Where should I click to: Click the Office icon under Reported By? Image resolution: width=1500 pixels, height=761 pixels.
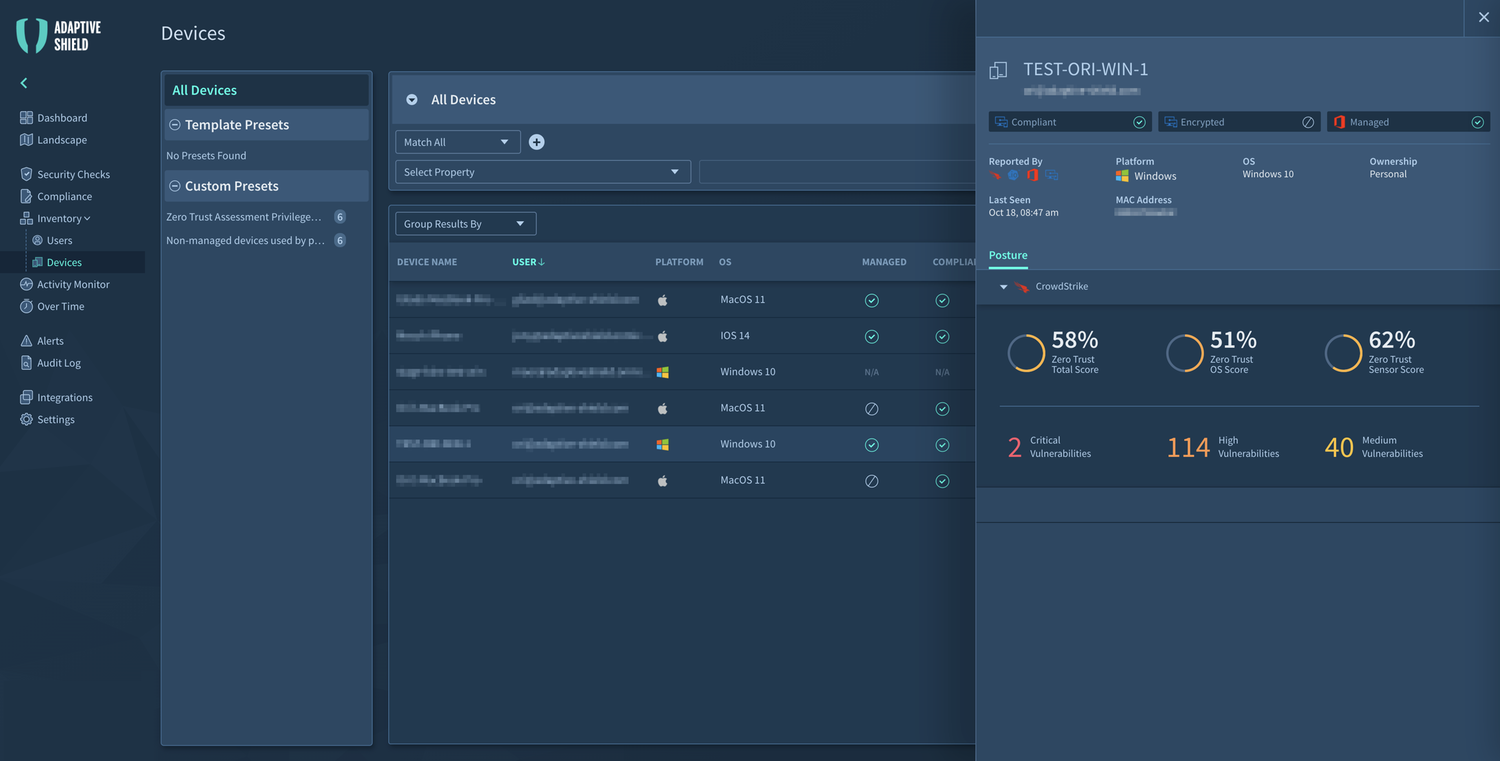coord(1032,175)
